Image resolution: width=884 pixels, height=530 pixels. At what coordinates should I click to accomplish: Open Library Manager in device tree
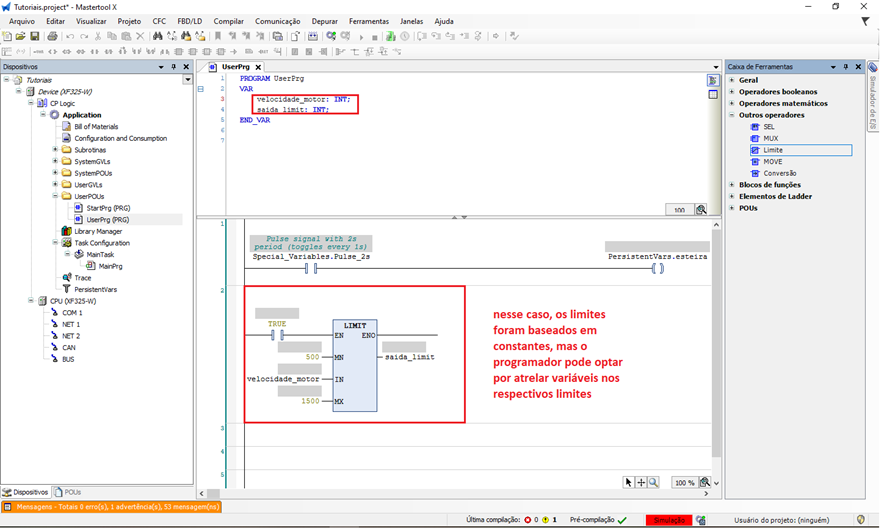(x=98, y=231)
